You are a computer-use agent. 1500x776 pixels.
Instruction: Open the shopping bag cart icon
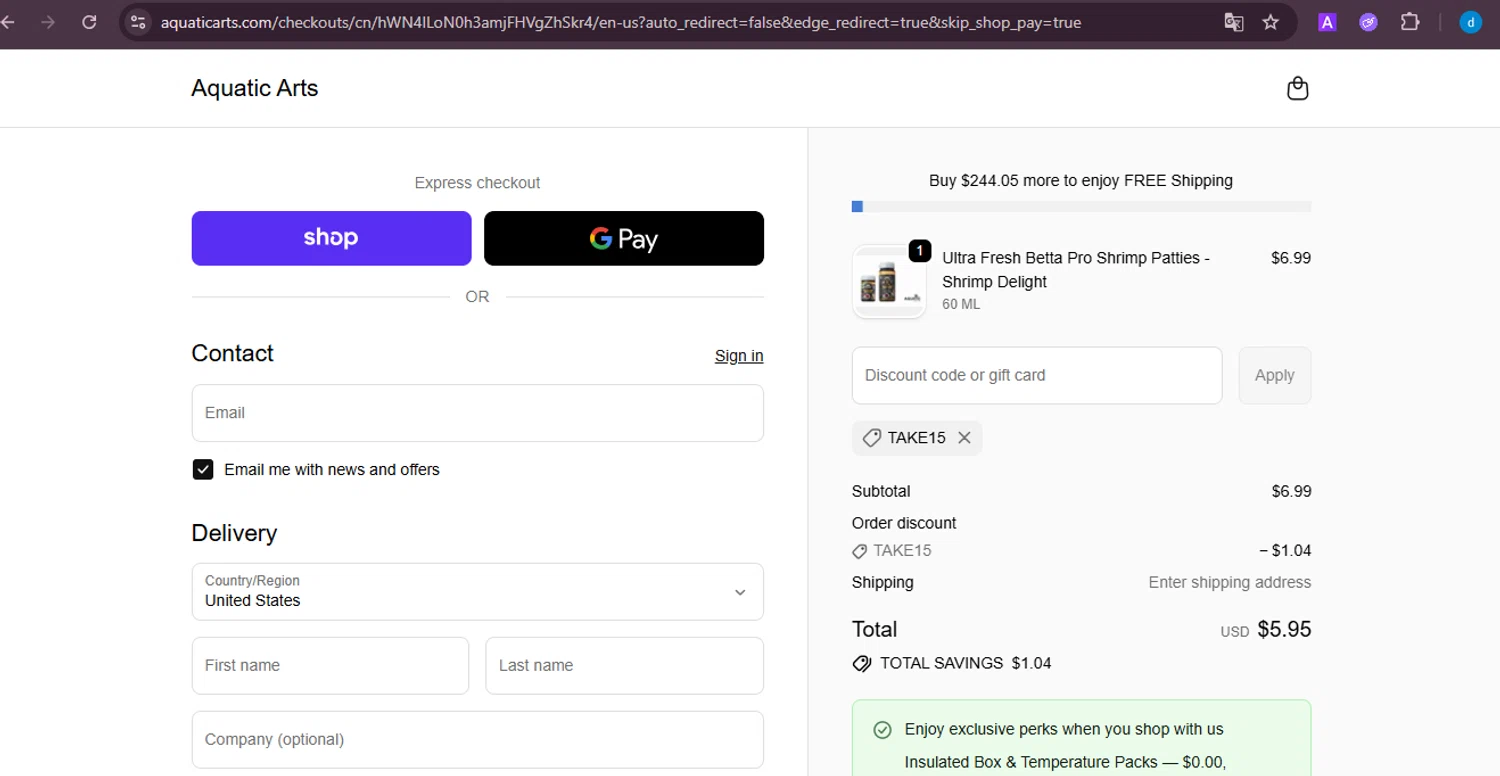coord(1297,89)
